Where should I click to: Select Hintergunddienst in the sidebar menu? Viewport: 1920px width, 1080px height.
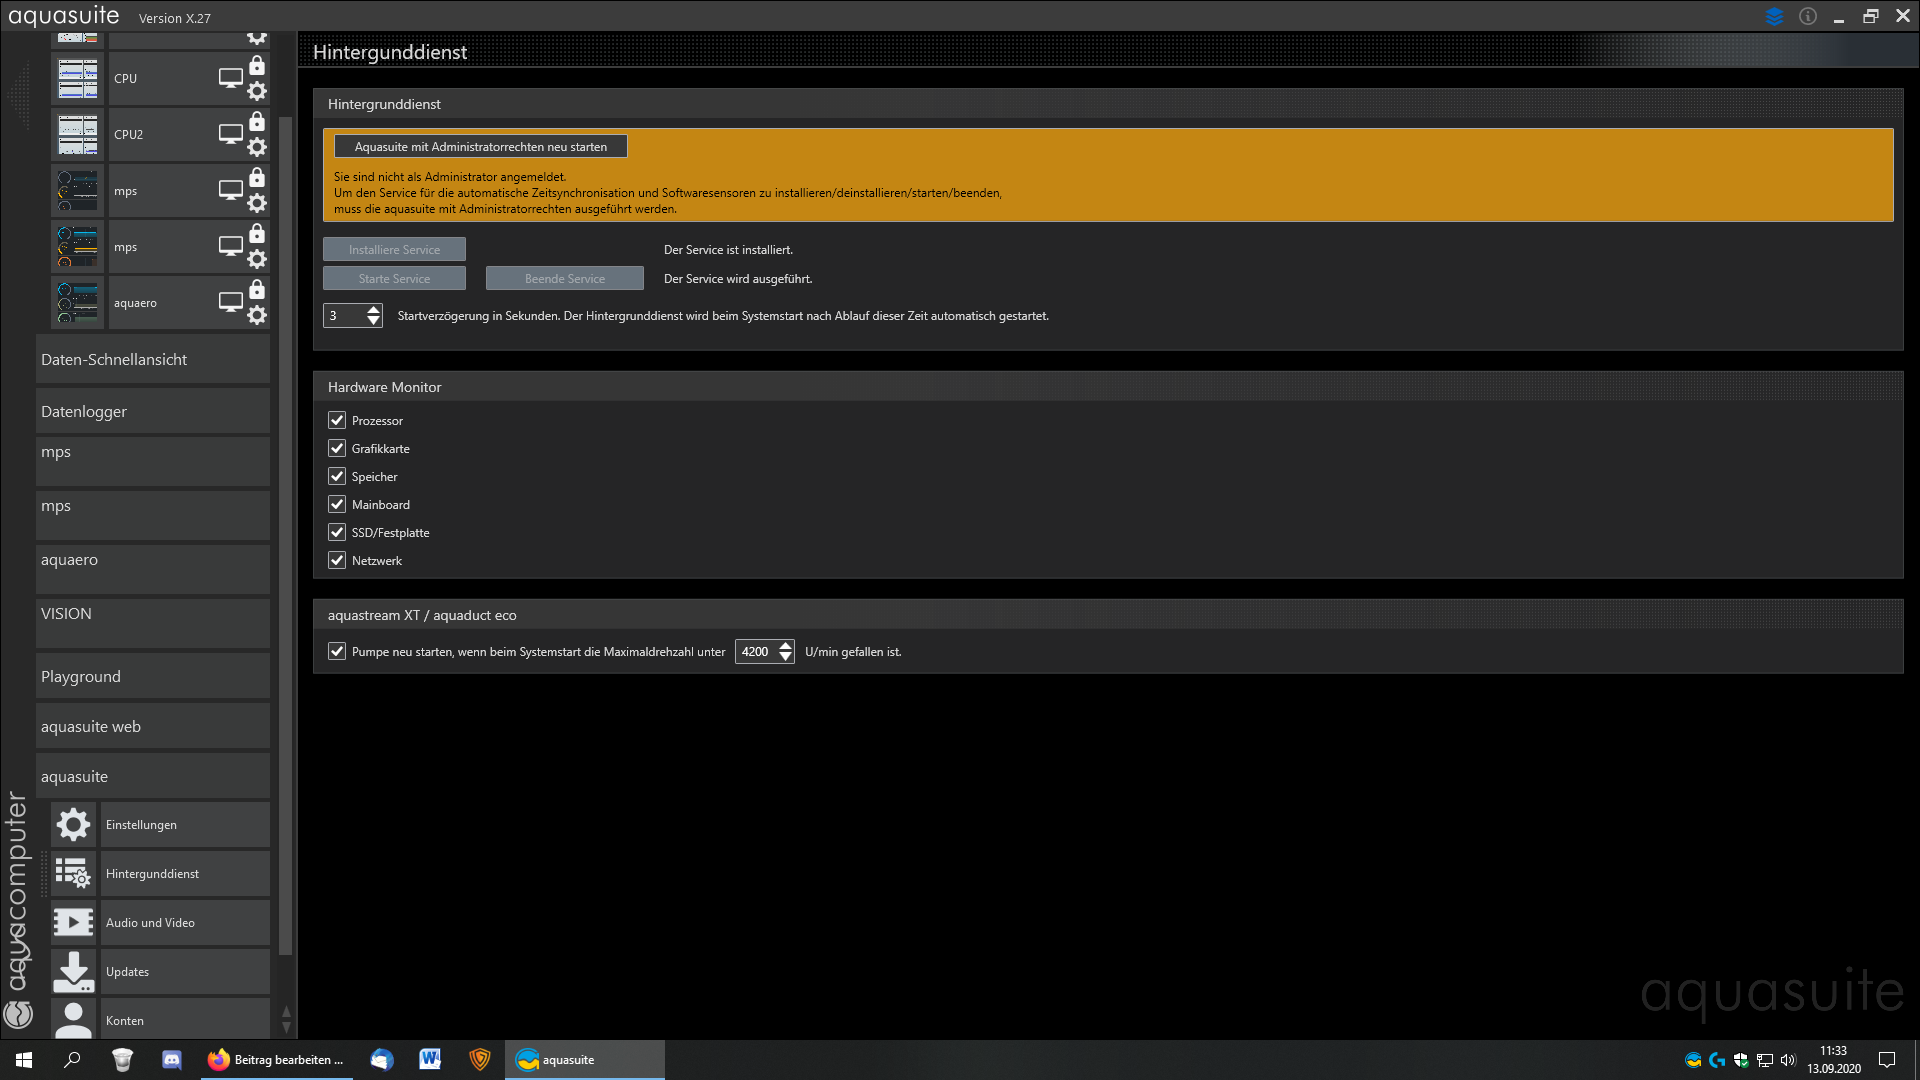152,874
